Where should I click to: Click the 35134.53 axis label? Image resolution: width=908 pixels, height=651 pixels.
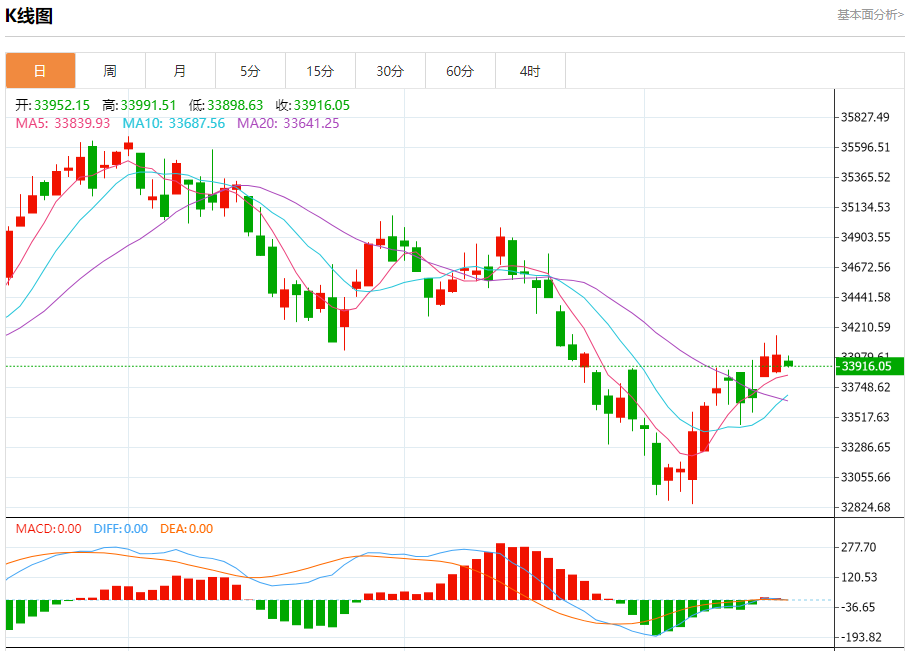click(865, 207)
